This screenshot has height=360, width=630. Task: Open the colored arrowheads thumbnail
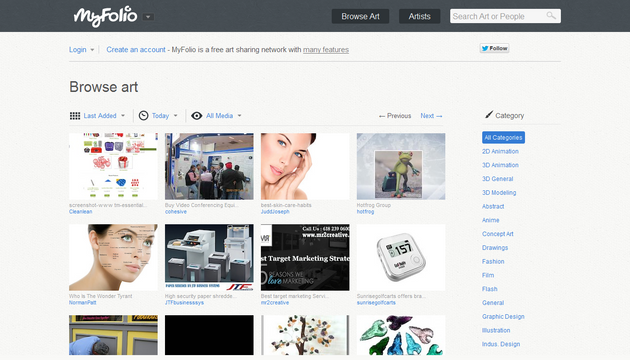click(x=401, y=335)
